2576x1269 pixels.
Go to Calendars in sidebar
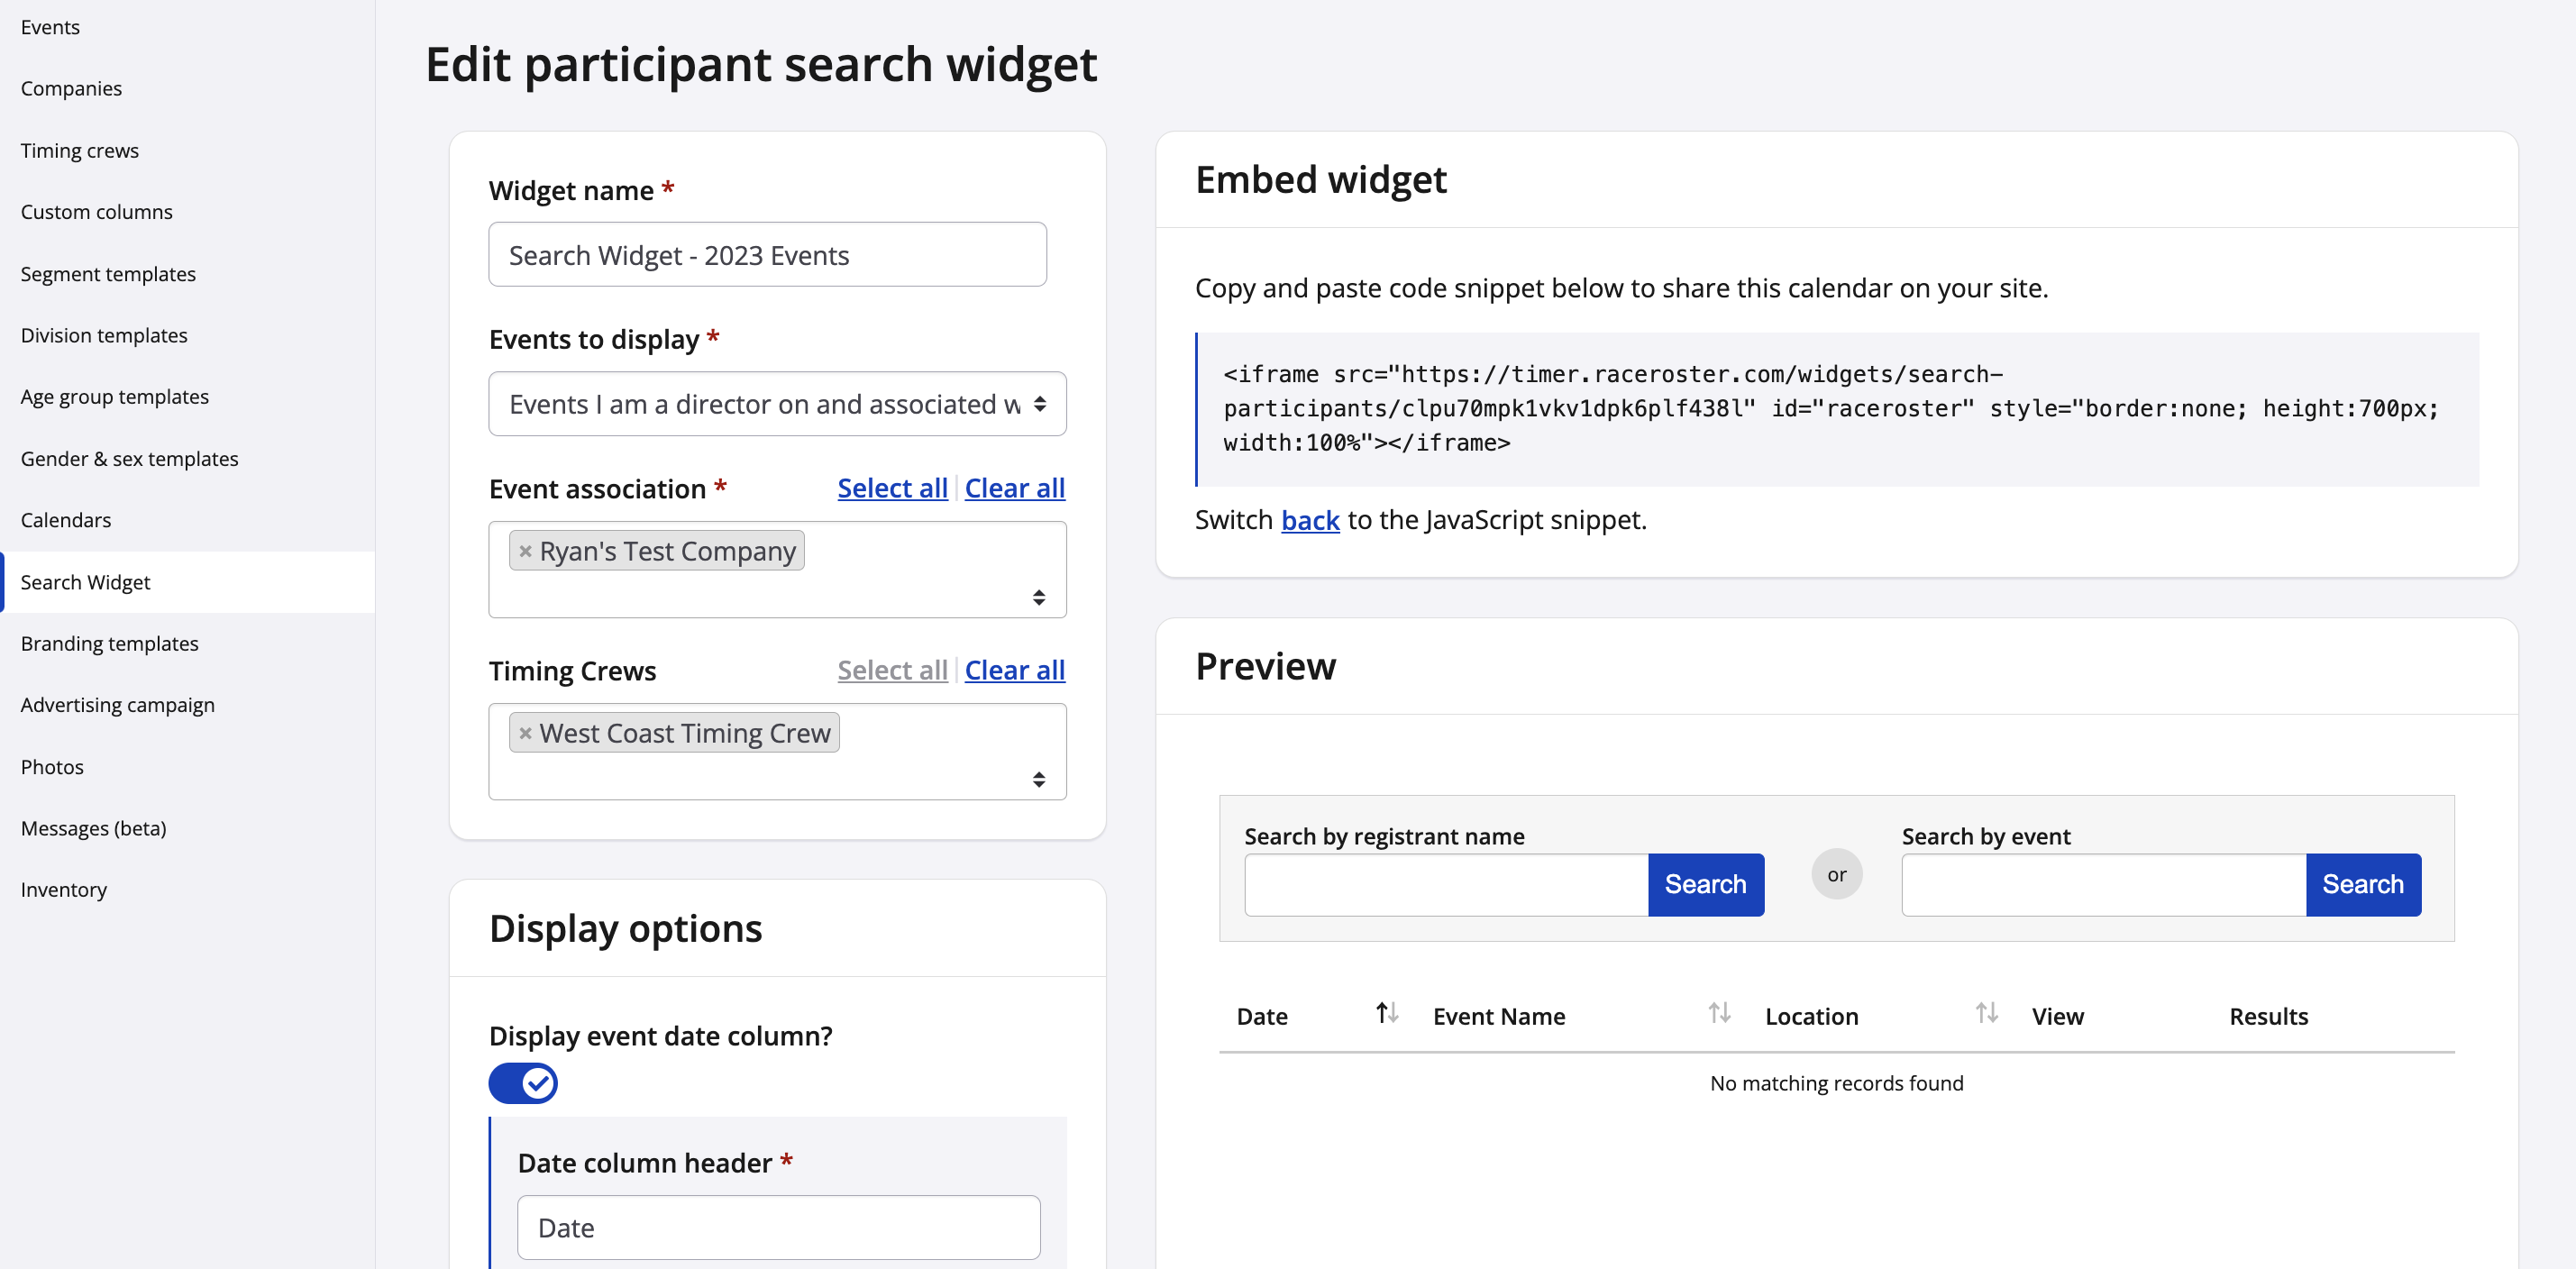(66, 520)
